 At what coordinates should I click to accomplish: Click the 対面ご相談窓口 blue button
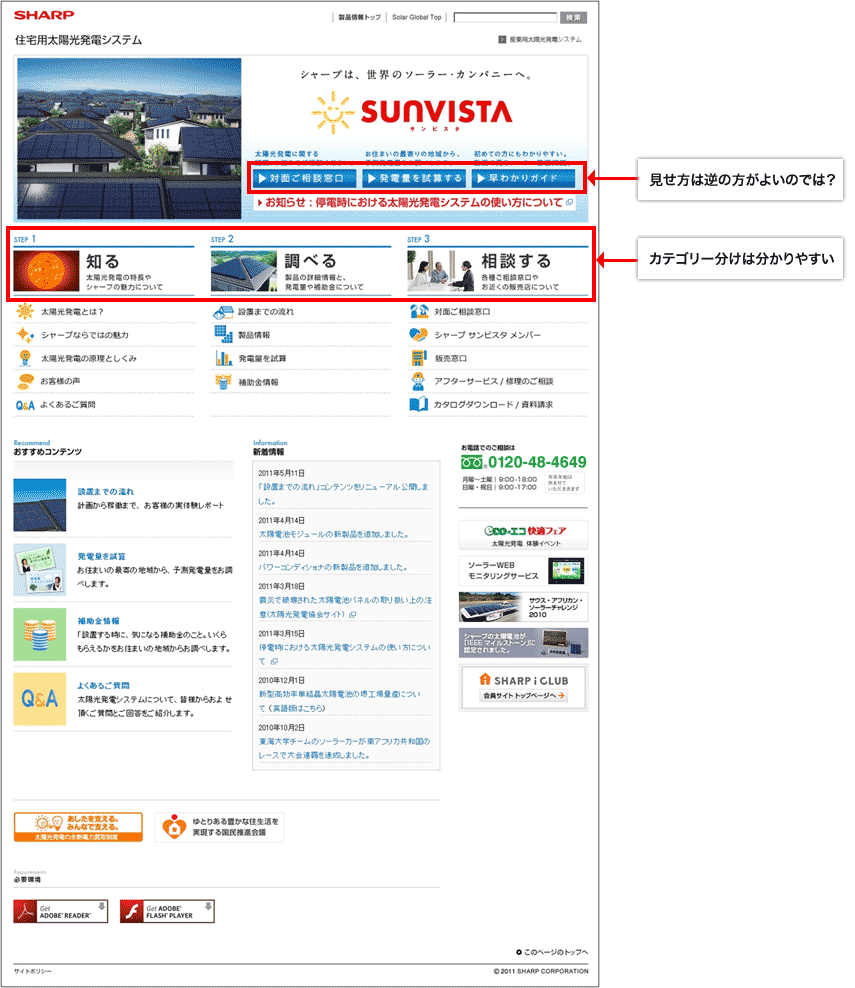[x=304, y=178]
